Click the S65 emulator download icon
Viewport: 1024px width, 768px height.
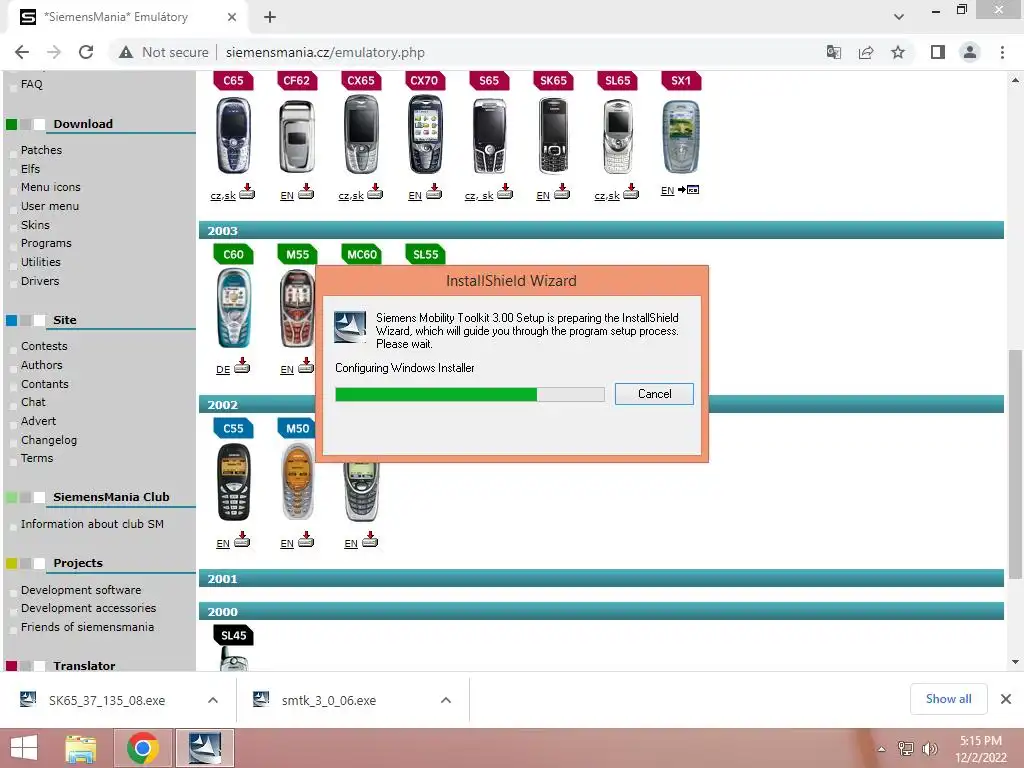click(505, 191)
